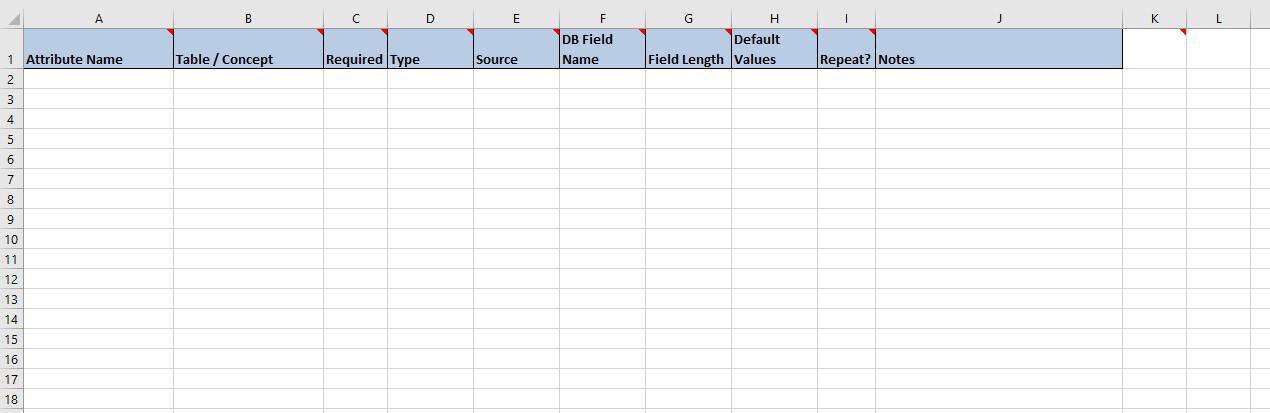Select the "Attribute Name" header cell
Viewport: 1270px width, 413px height.
[x=98, y=49]
